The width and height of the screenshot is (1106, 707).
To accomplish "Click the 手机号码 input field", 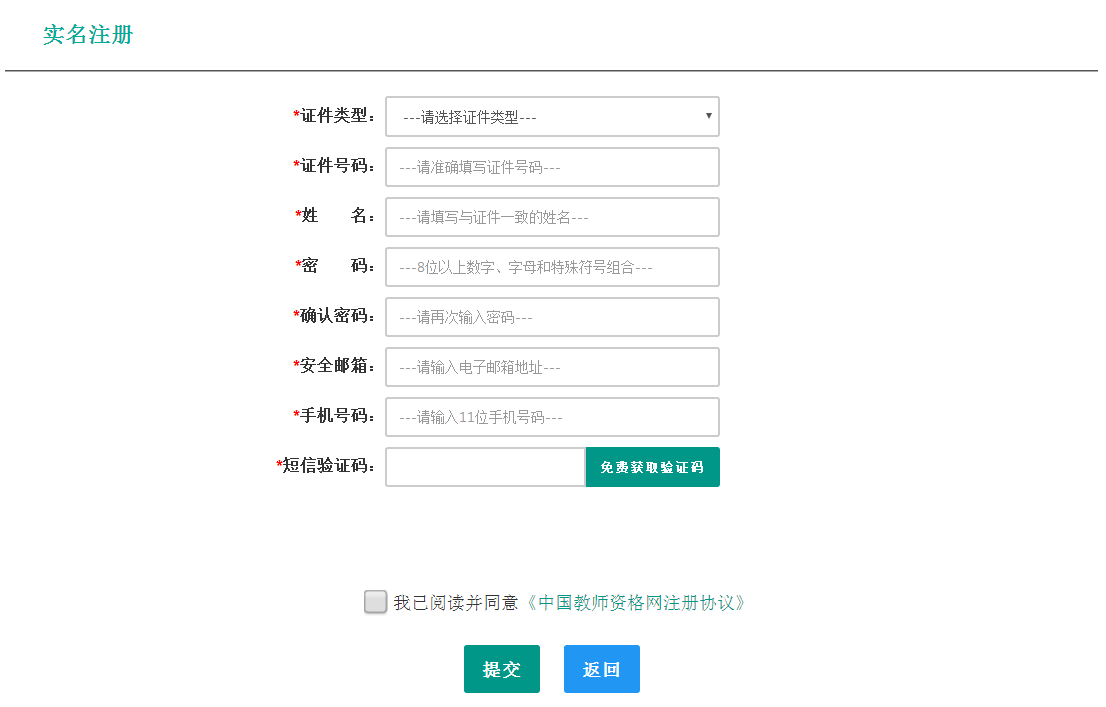I will [x=552, y=417].
